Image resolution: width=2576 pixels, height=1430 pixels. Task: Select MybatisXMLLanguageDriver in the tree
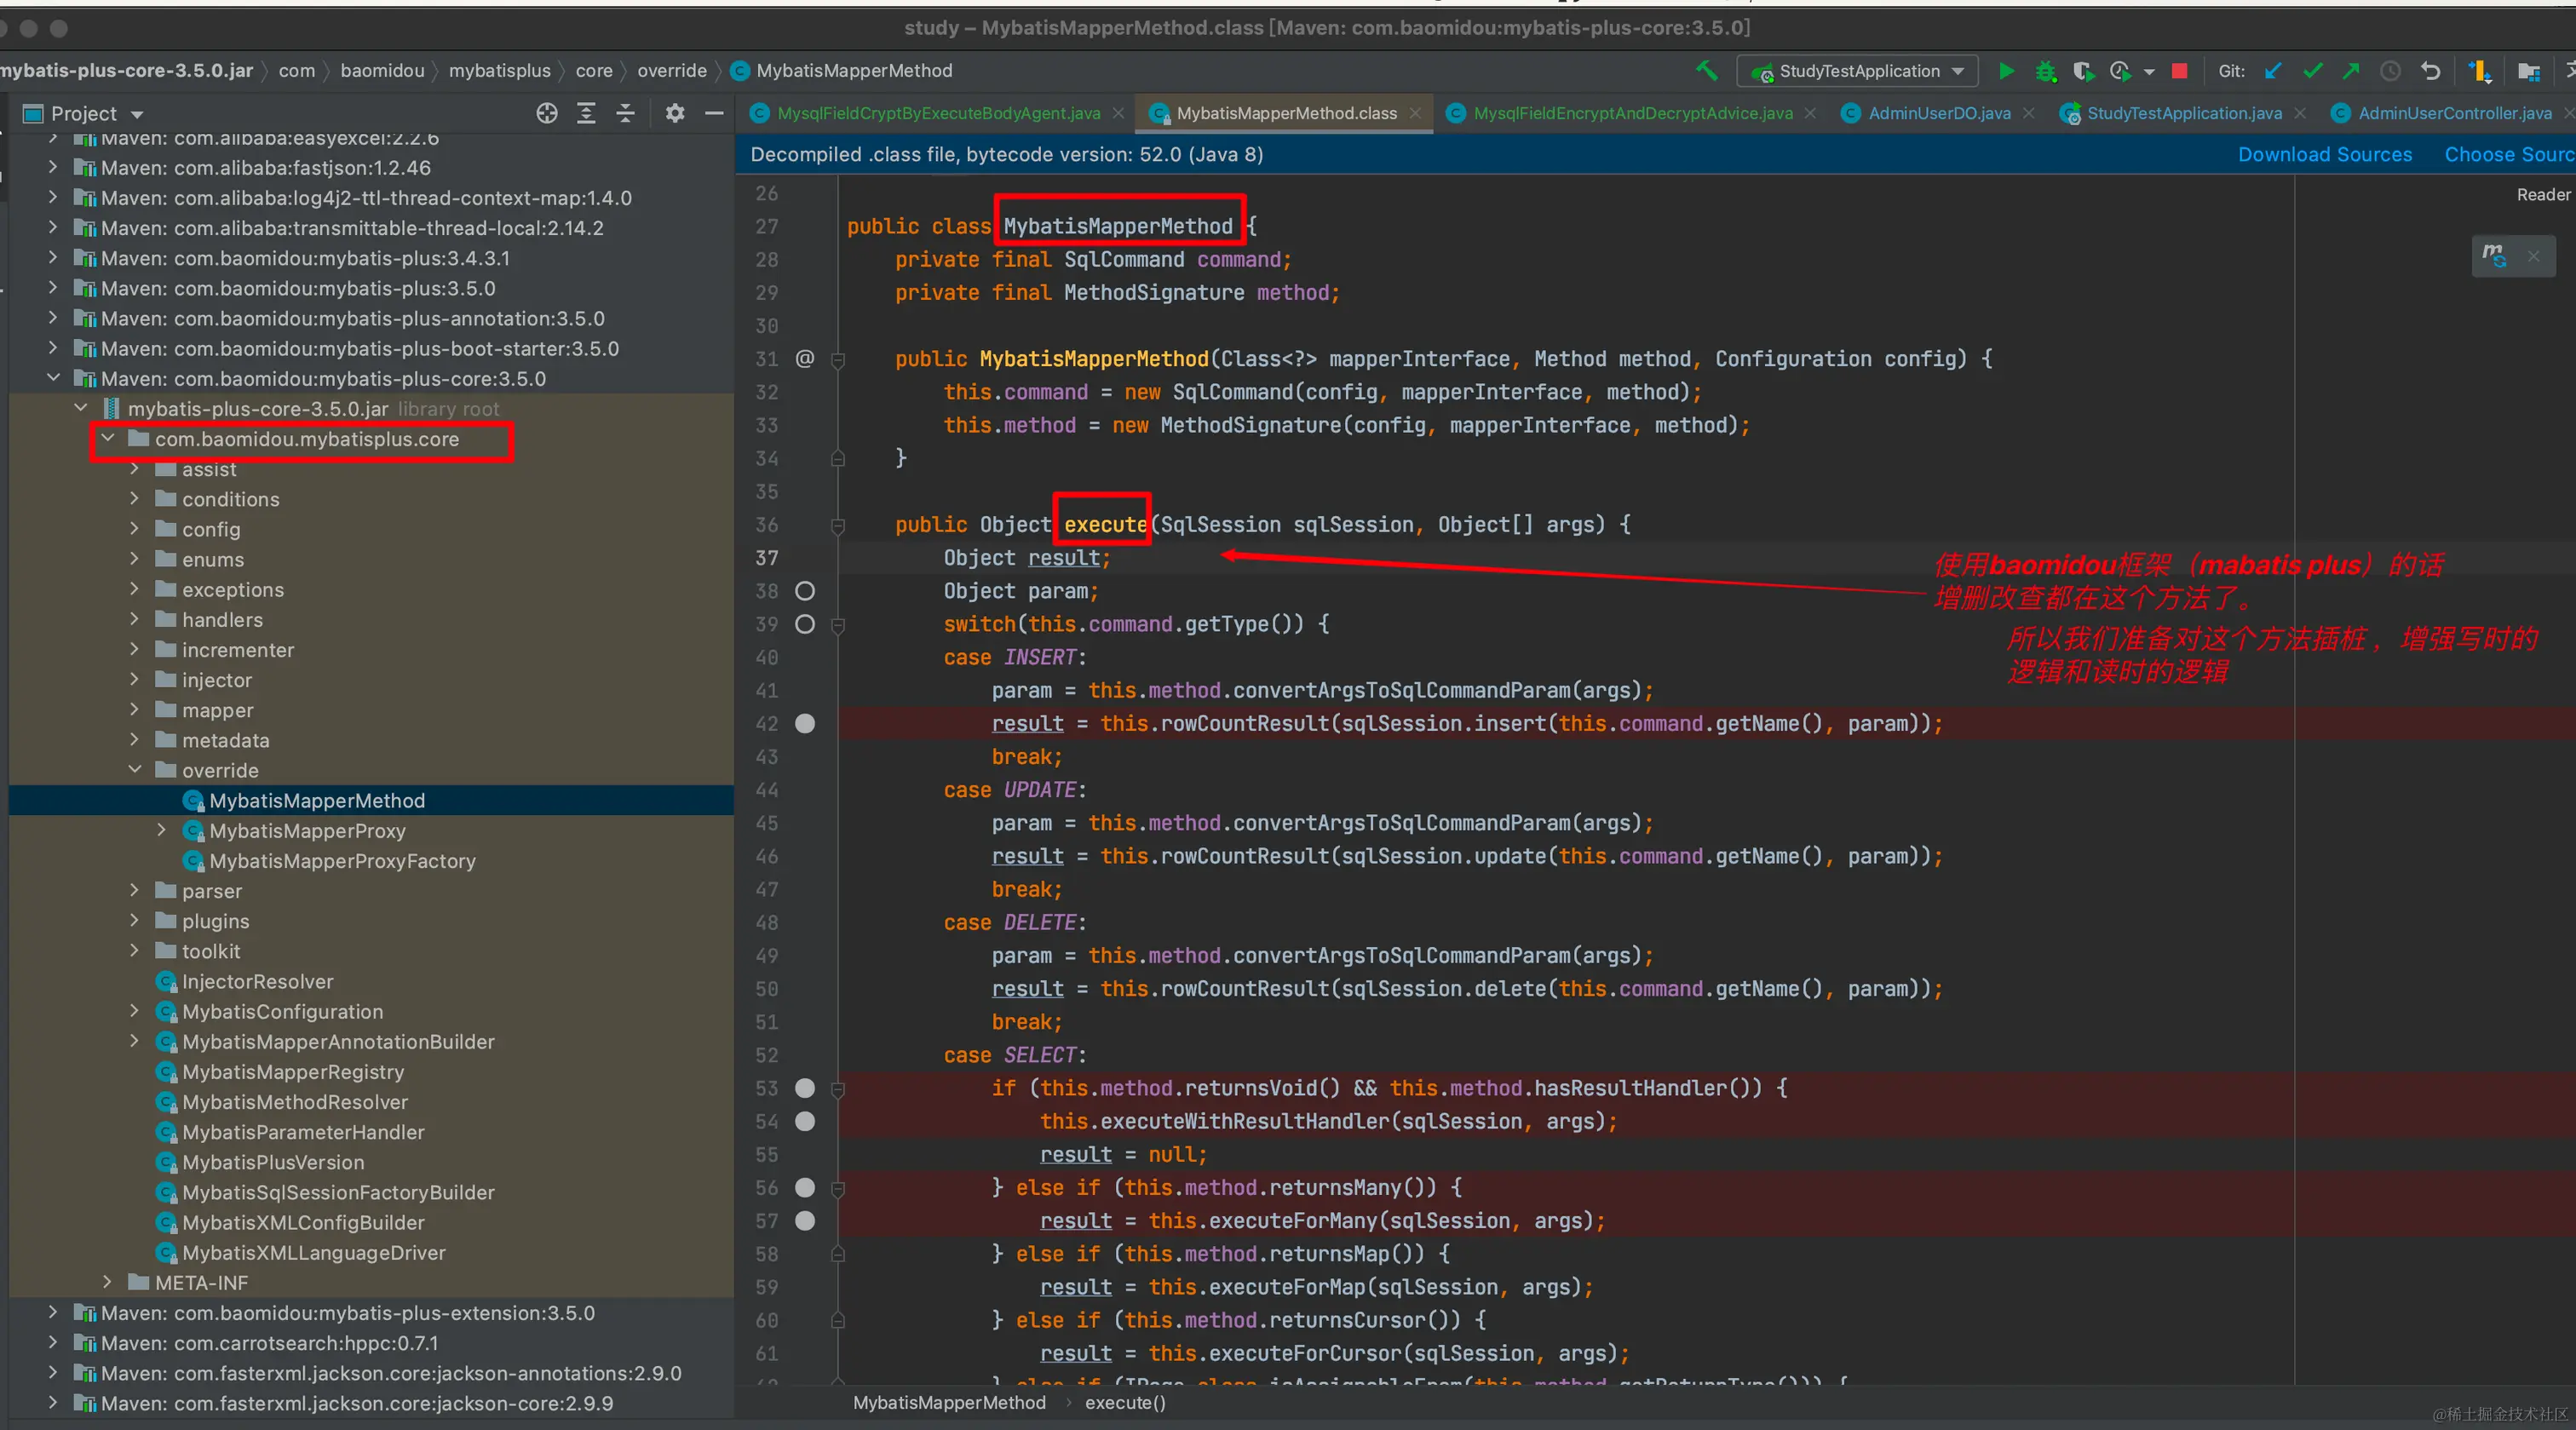click(x=313, y=1252)
